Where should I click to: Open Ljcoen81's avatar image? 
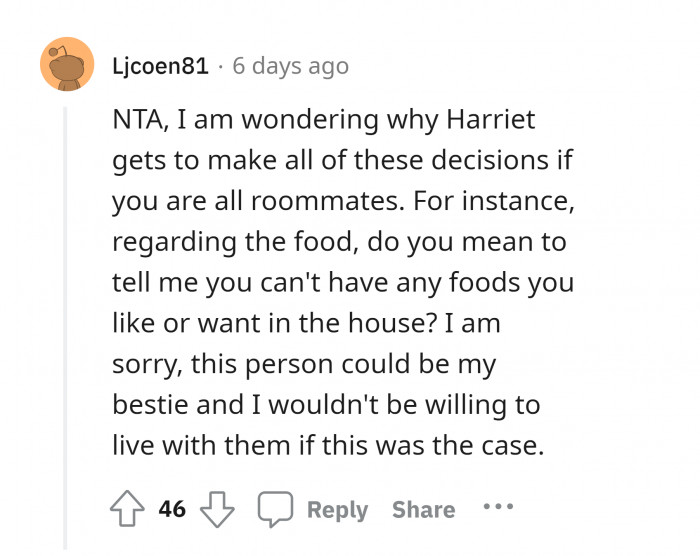[66, 66]
